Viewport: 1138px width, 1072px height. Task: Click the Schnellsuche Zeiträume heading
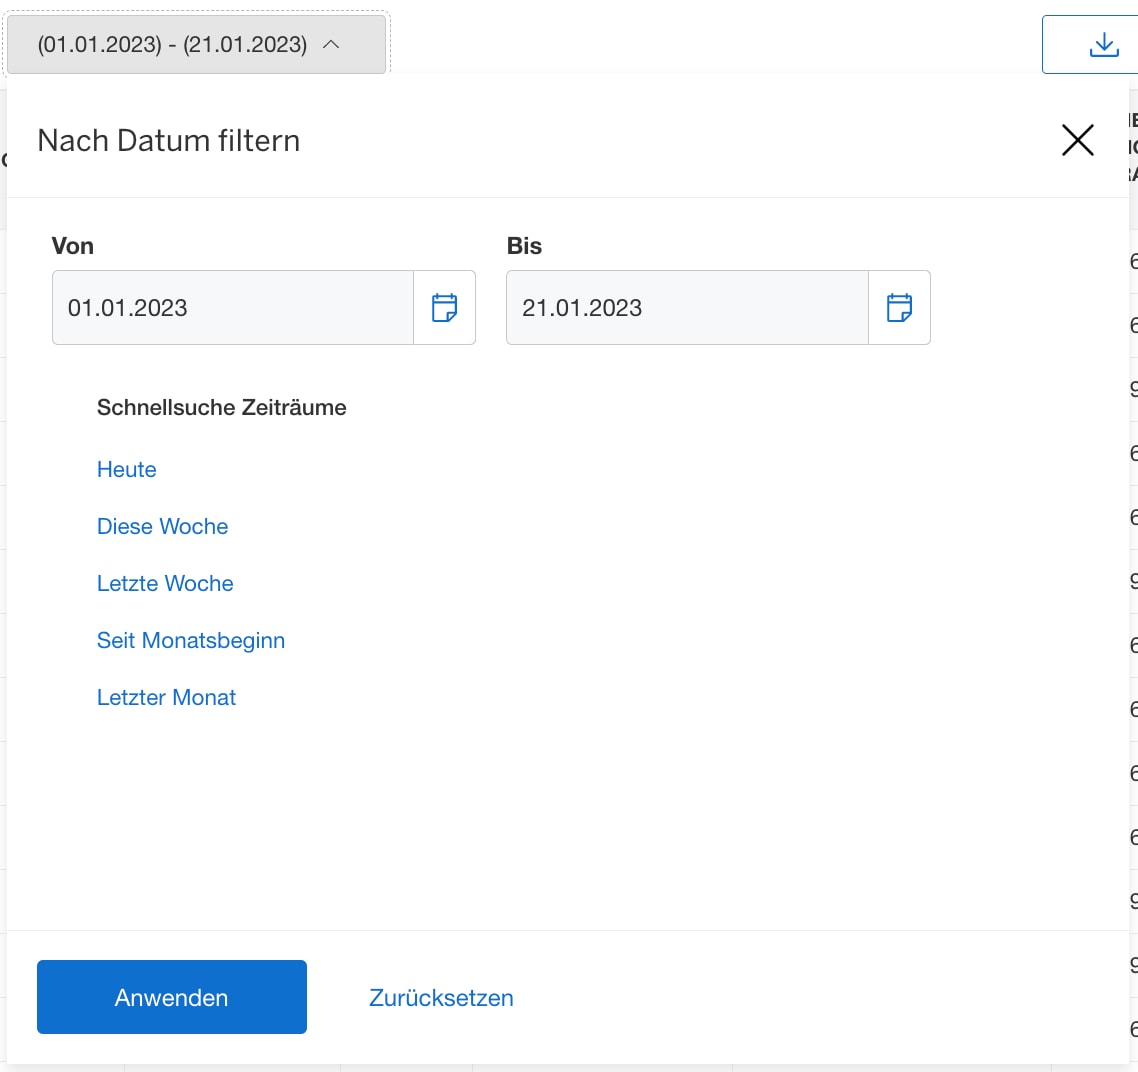pos(222,407)
